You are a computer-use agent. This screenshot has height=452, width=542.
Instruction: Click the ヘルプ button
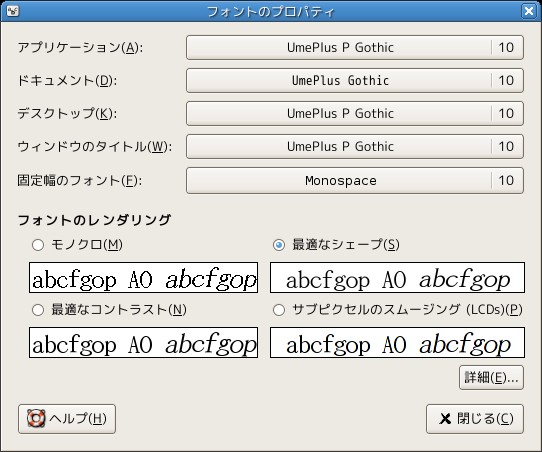pyautogui.click(x=67, y=419)
